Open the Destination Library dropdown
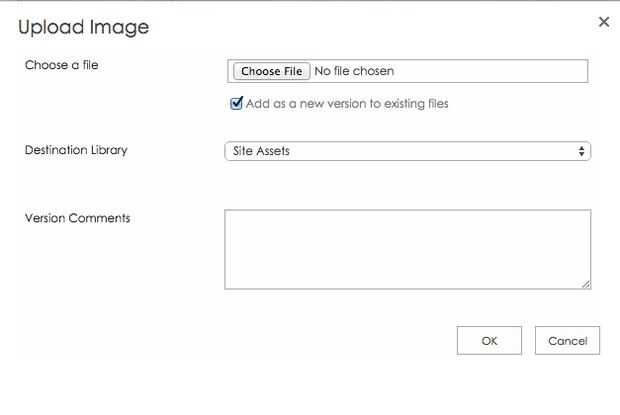This screenshot has width=620, height=415. (x=407, y=151)
